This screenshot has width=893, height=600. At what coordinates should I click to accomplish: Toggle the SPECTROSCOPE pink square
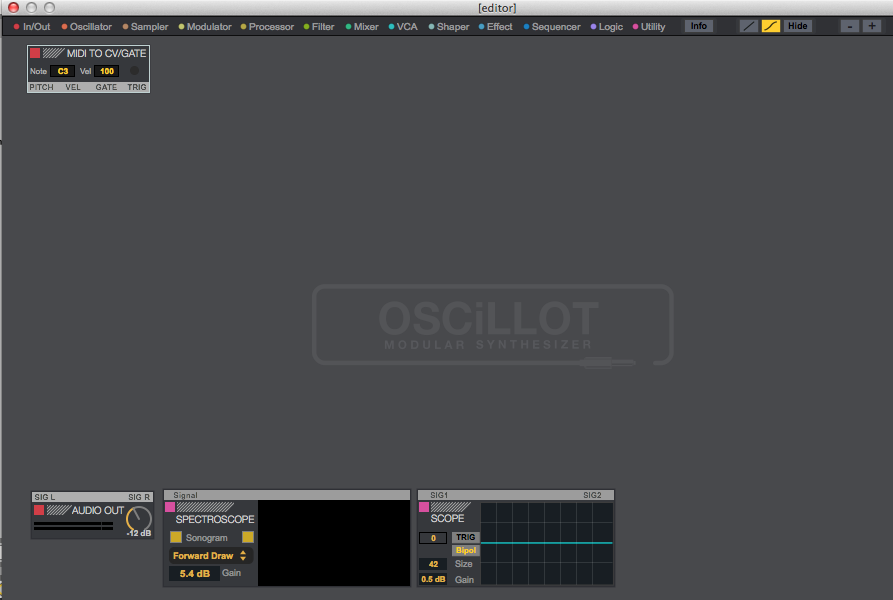pos(170,507)
